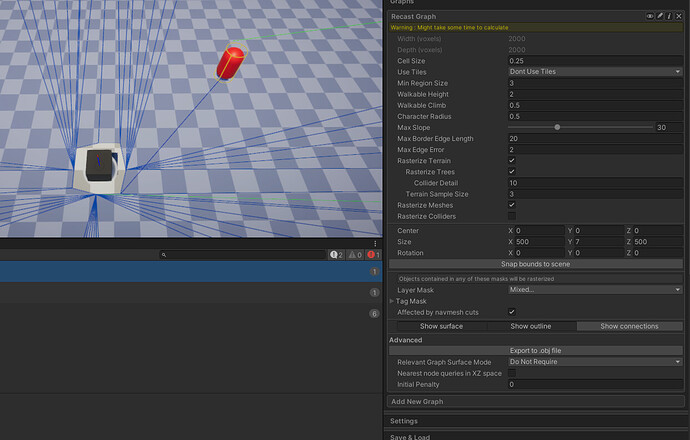This screenshot has height=440, width=690.
Task: Click the console search magnifier field
Action: (243, 255)
